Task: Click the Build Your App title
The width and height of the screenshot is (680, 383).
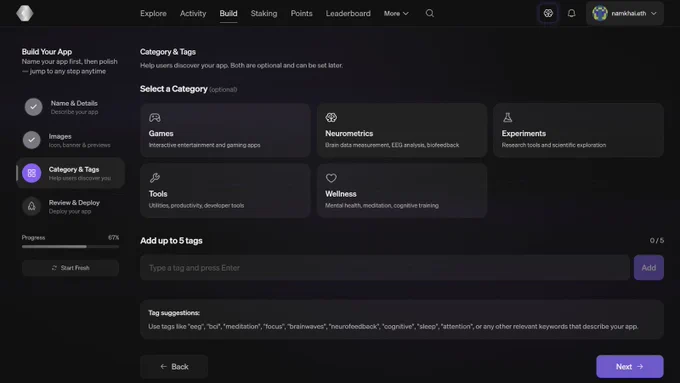Action: (x=47, y=52)
